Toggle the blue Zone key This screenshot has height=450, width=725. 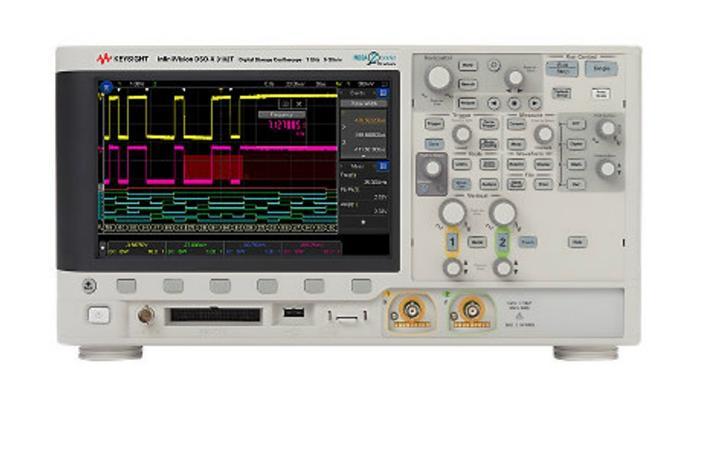click(434, 144)
